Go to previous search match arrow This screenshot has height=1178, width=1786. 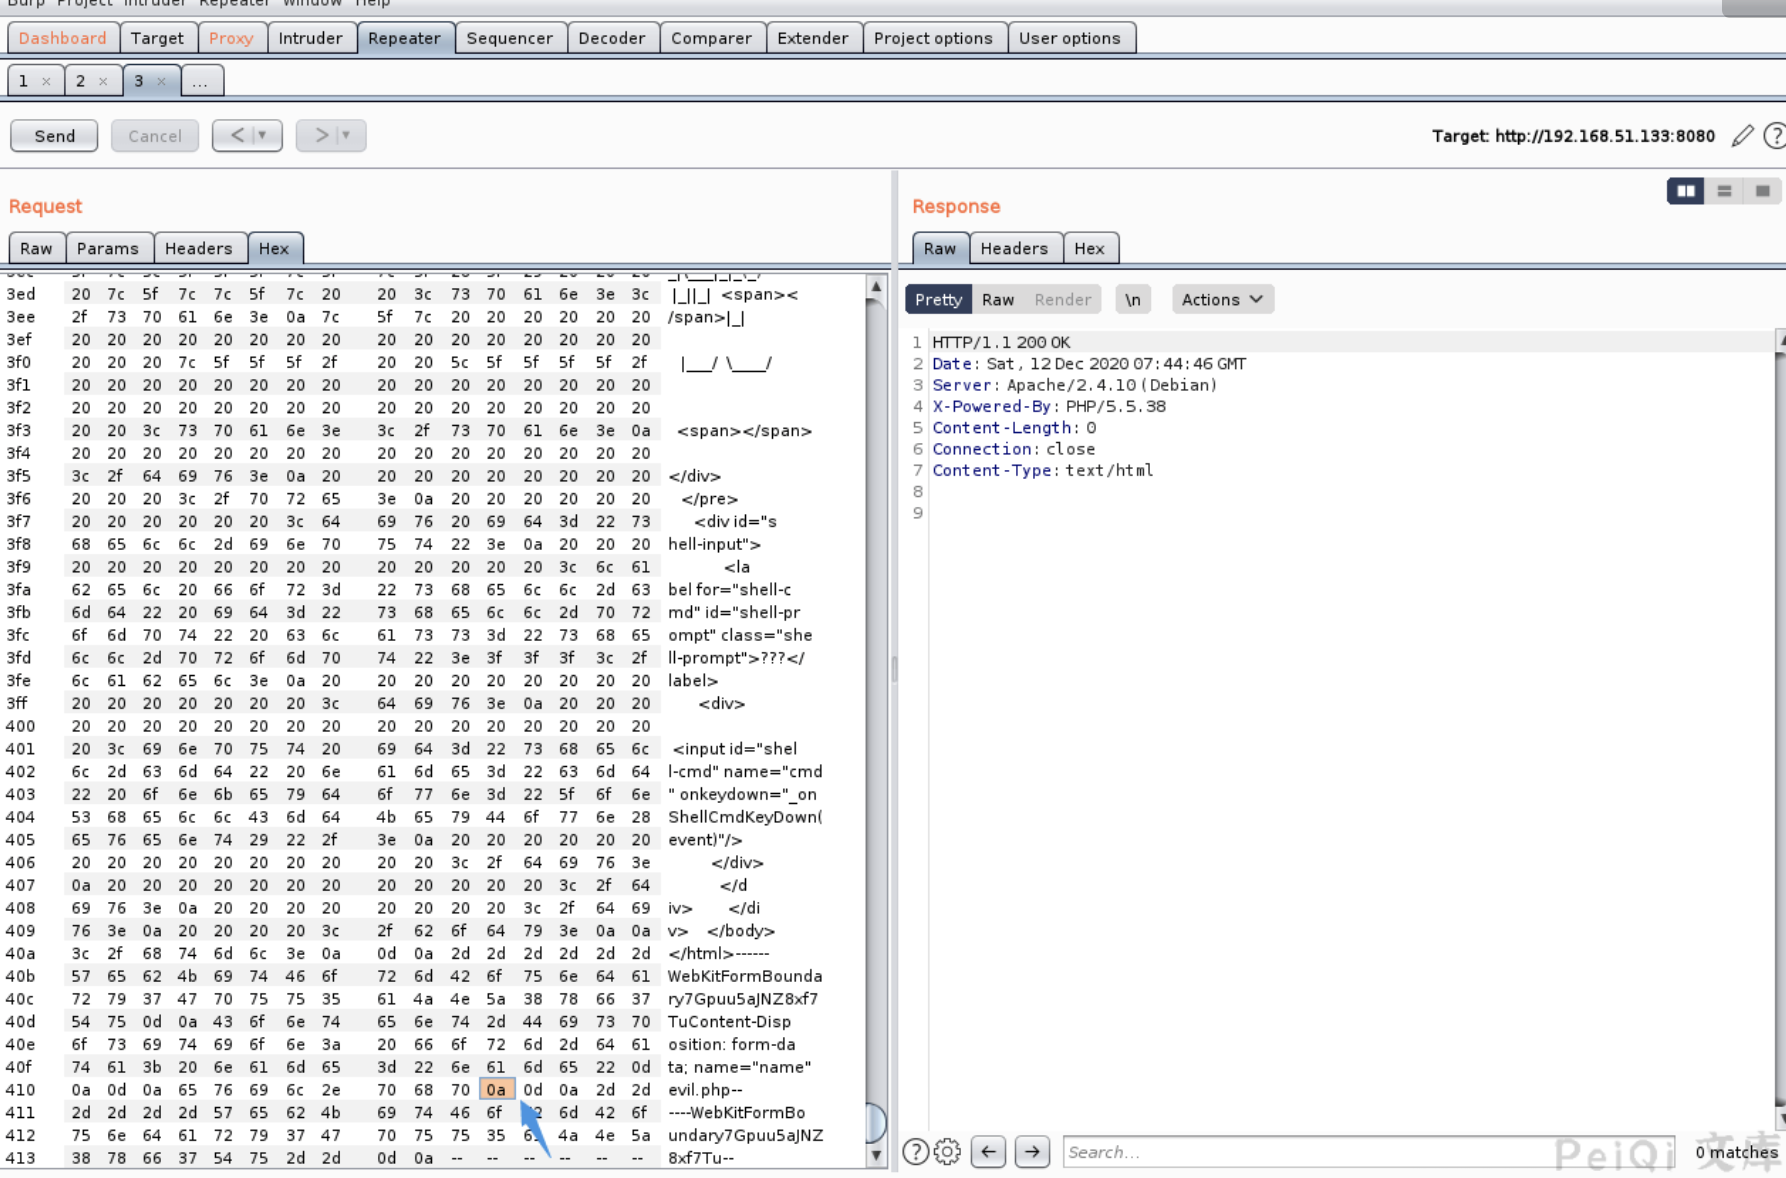988,1152
